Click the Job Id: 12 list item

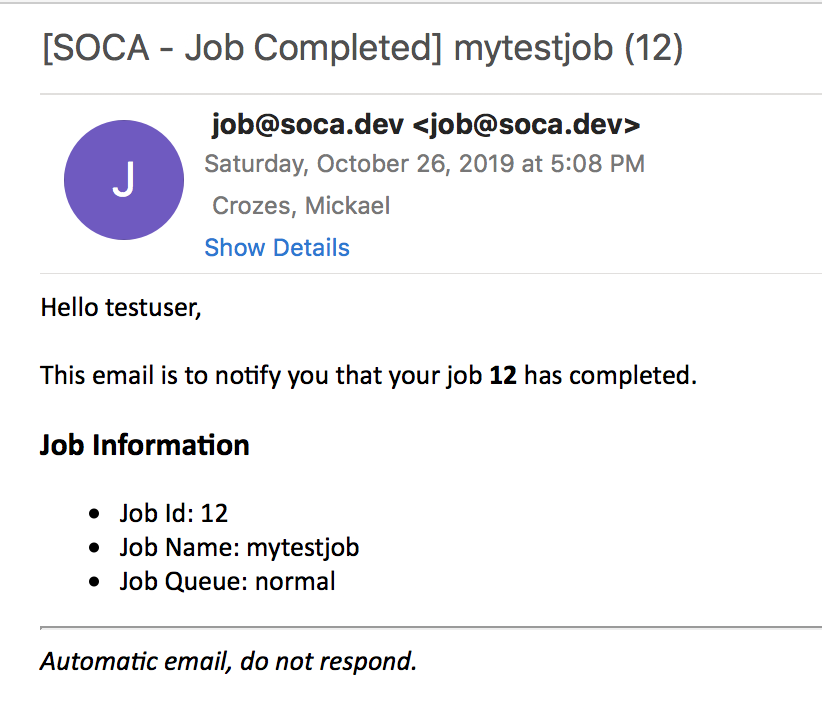pyautogui.click(x=174, y=514)
